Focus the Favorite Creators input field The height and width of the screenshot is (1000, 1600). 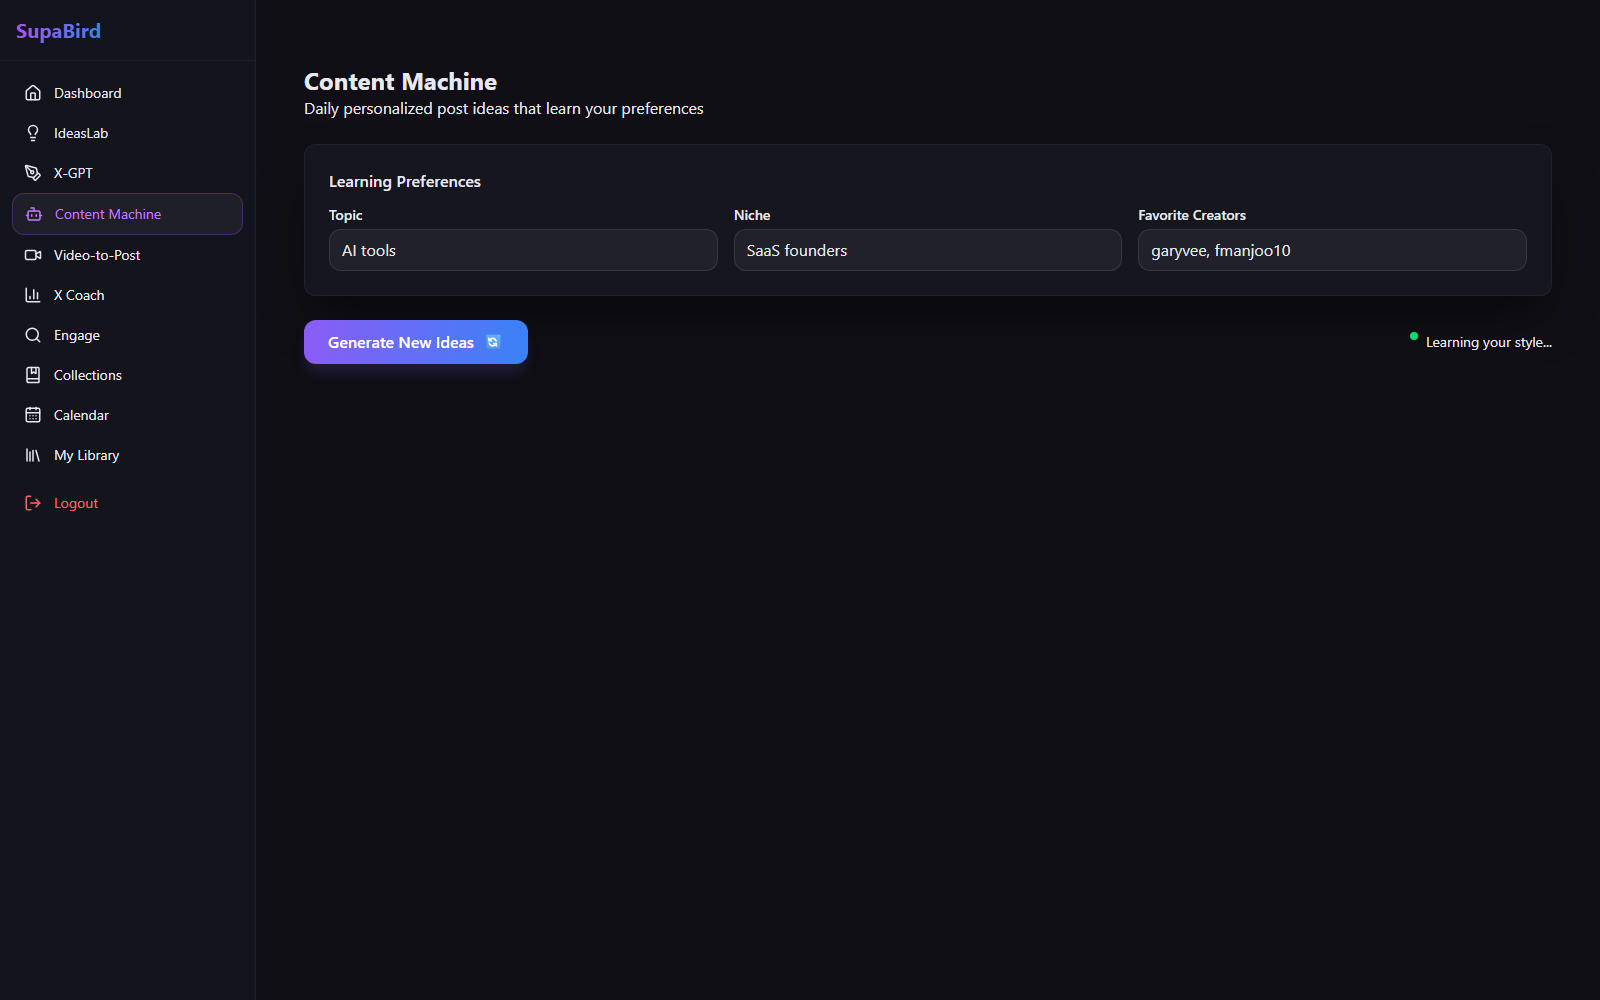click(1332, 250)
